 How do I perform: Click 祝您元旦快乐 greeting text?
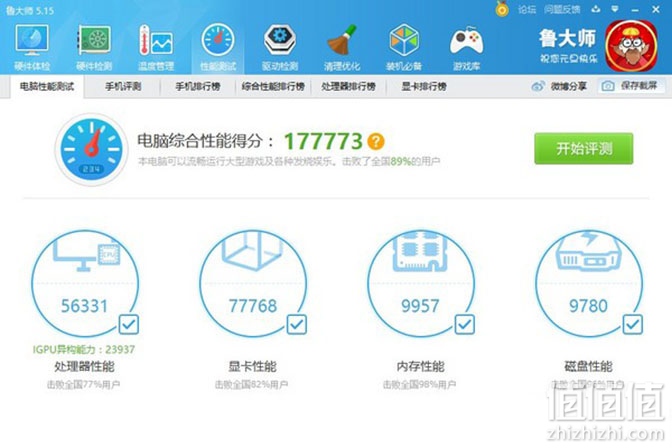pos(569,59)
